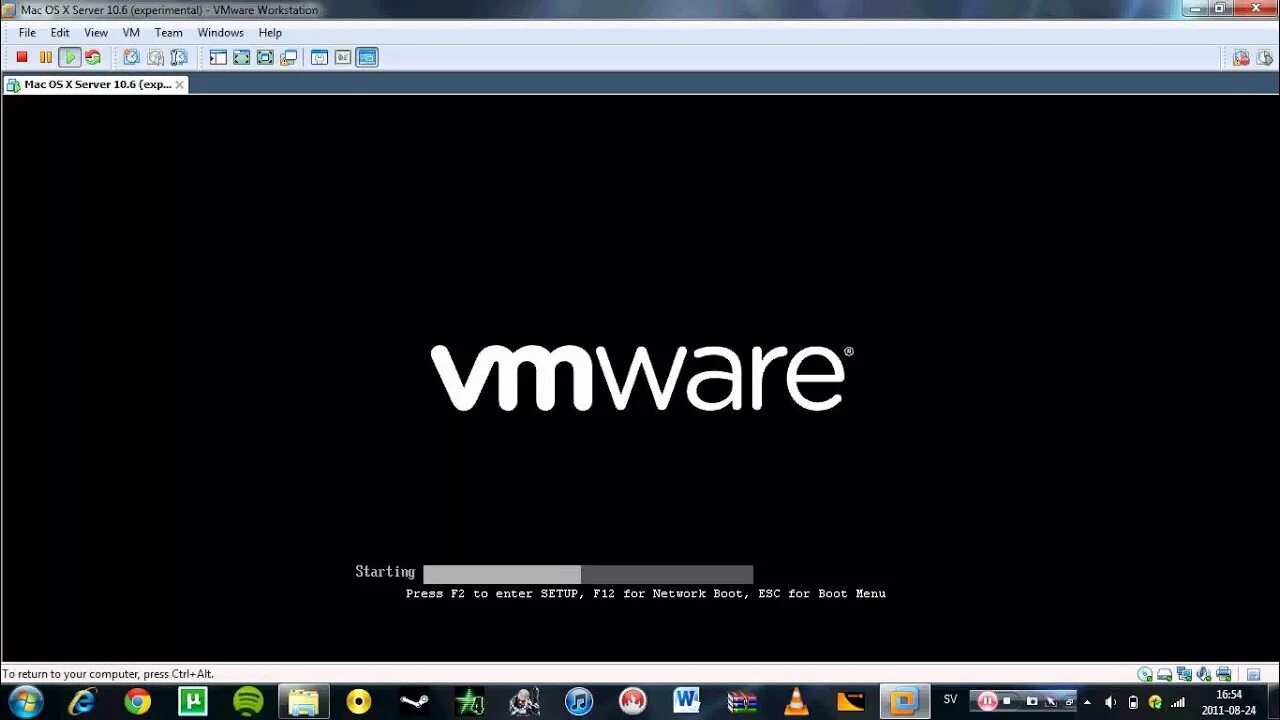The image size is (1280, 720).
Task: Open iTunes from the taskbar
Action: click(579, 702)
